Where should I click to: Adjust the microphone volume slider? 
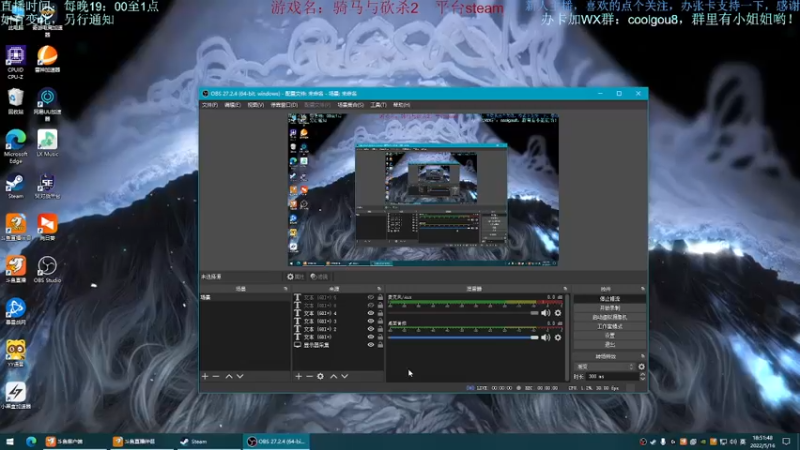(463, 313)
